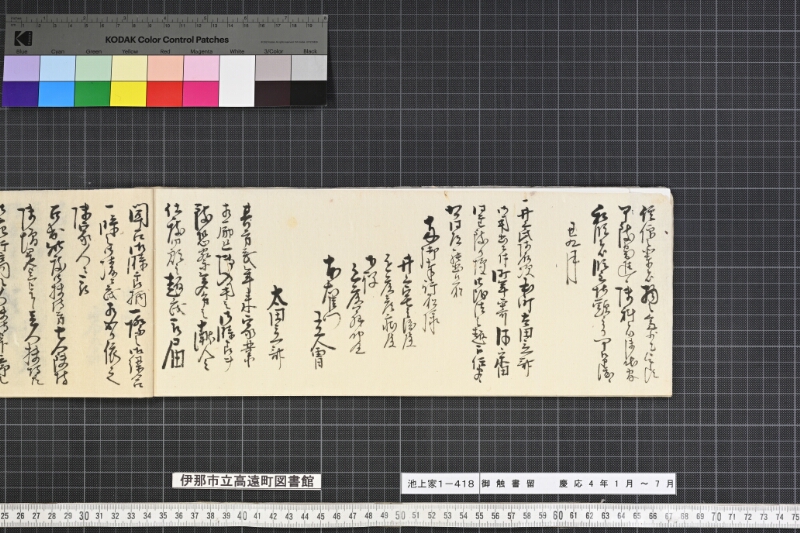The height and width of the screenshot is (533, 800).
Task: Click the 'Red' label on the color card
Action: (x=165, y=52)
